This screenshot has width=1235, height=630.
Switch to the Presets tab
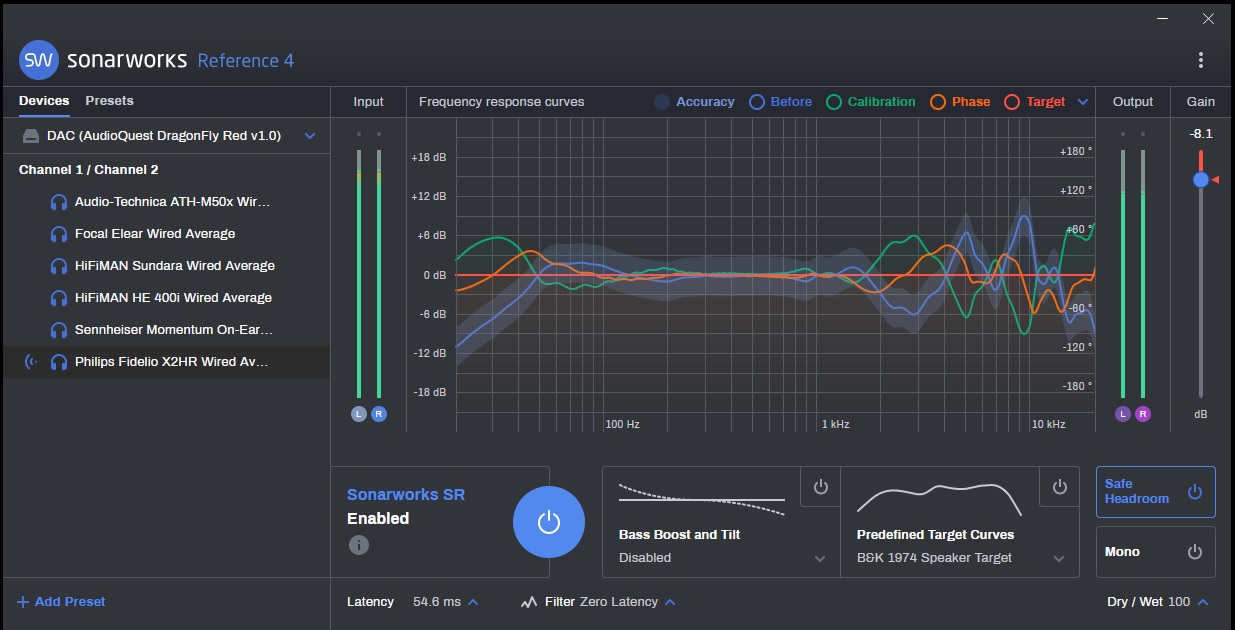(x=109, y=101)
